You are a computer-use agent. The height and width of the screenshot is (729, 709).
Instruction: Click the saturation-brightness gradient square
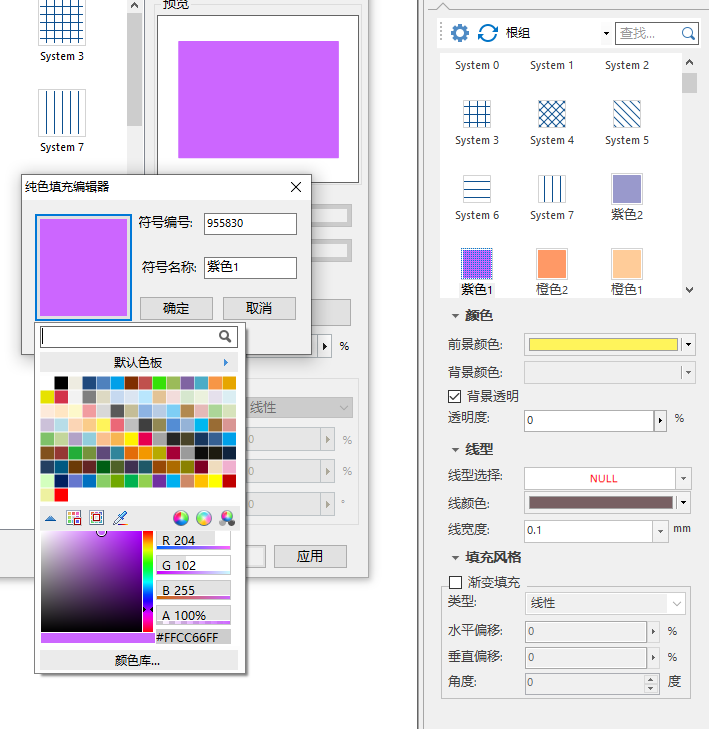[x=91, y=581]
